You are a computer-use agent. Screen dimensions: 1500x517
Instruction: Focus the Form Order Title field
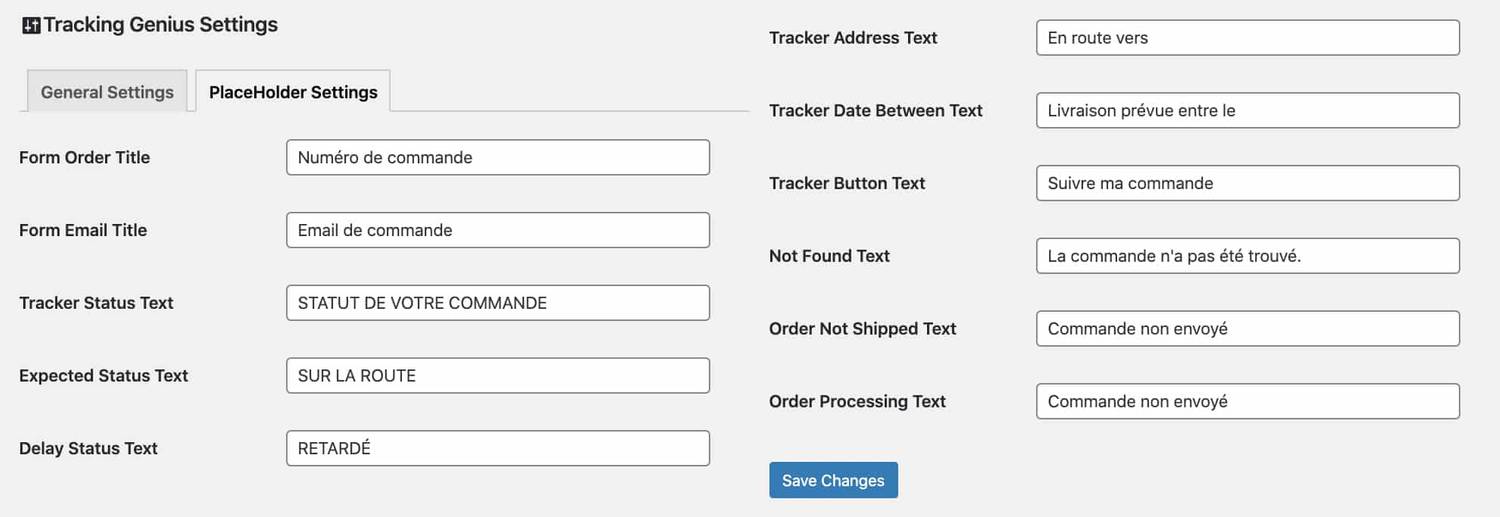coord(497,157)
